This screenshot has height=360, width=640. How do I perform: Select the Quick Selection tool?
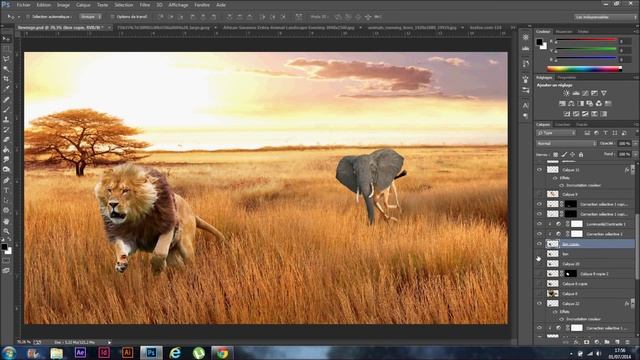point(7,69)
